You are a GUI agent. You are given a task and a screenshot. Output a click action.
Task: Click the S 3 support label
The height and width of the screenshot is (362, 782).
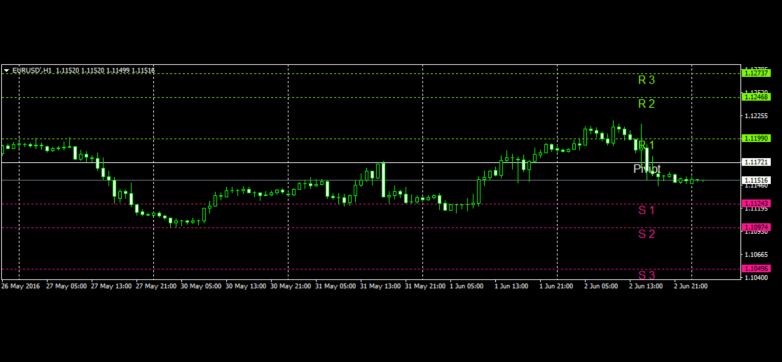pos(646,275)
